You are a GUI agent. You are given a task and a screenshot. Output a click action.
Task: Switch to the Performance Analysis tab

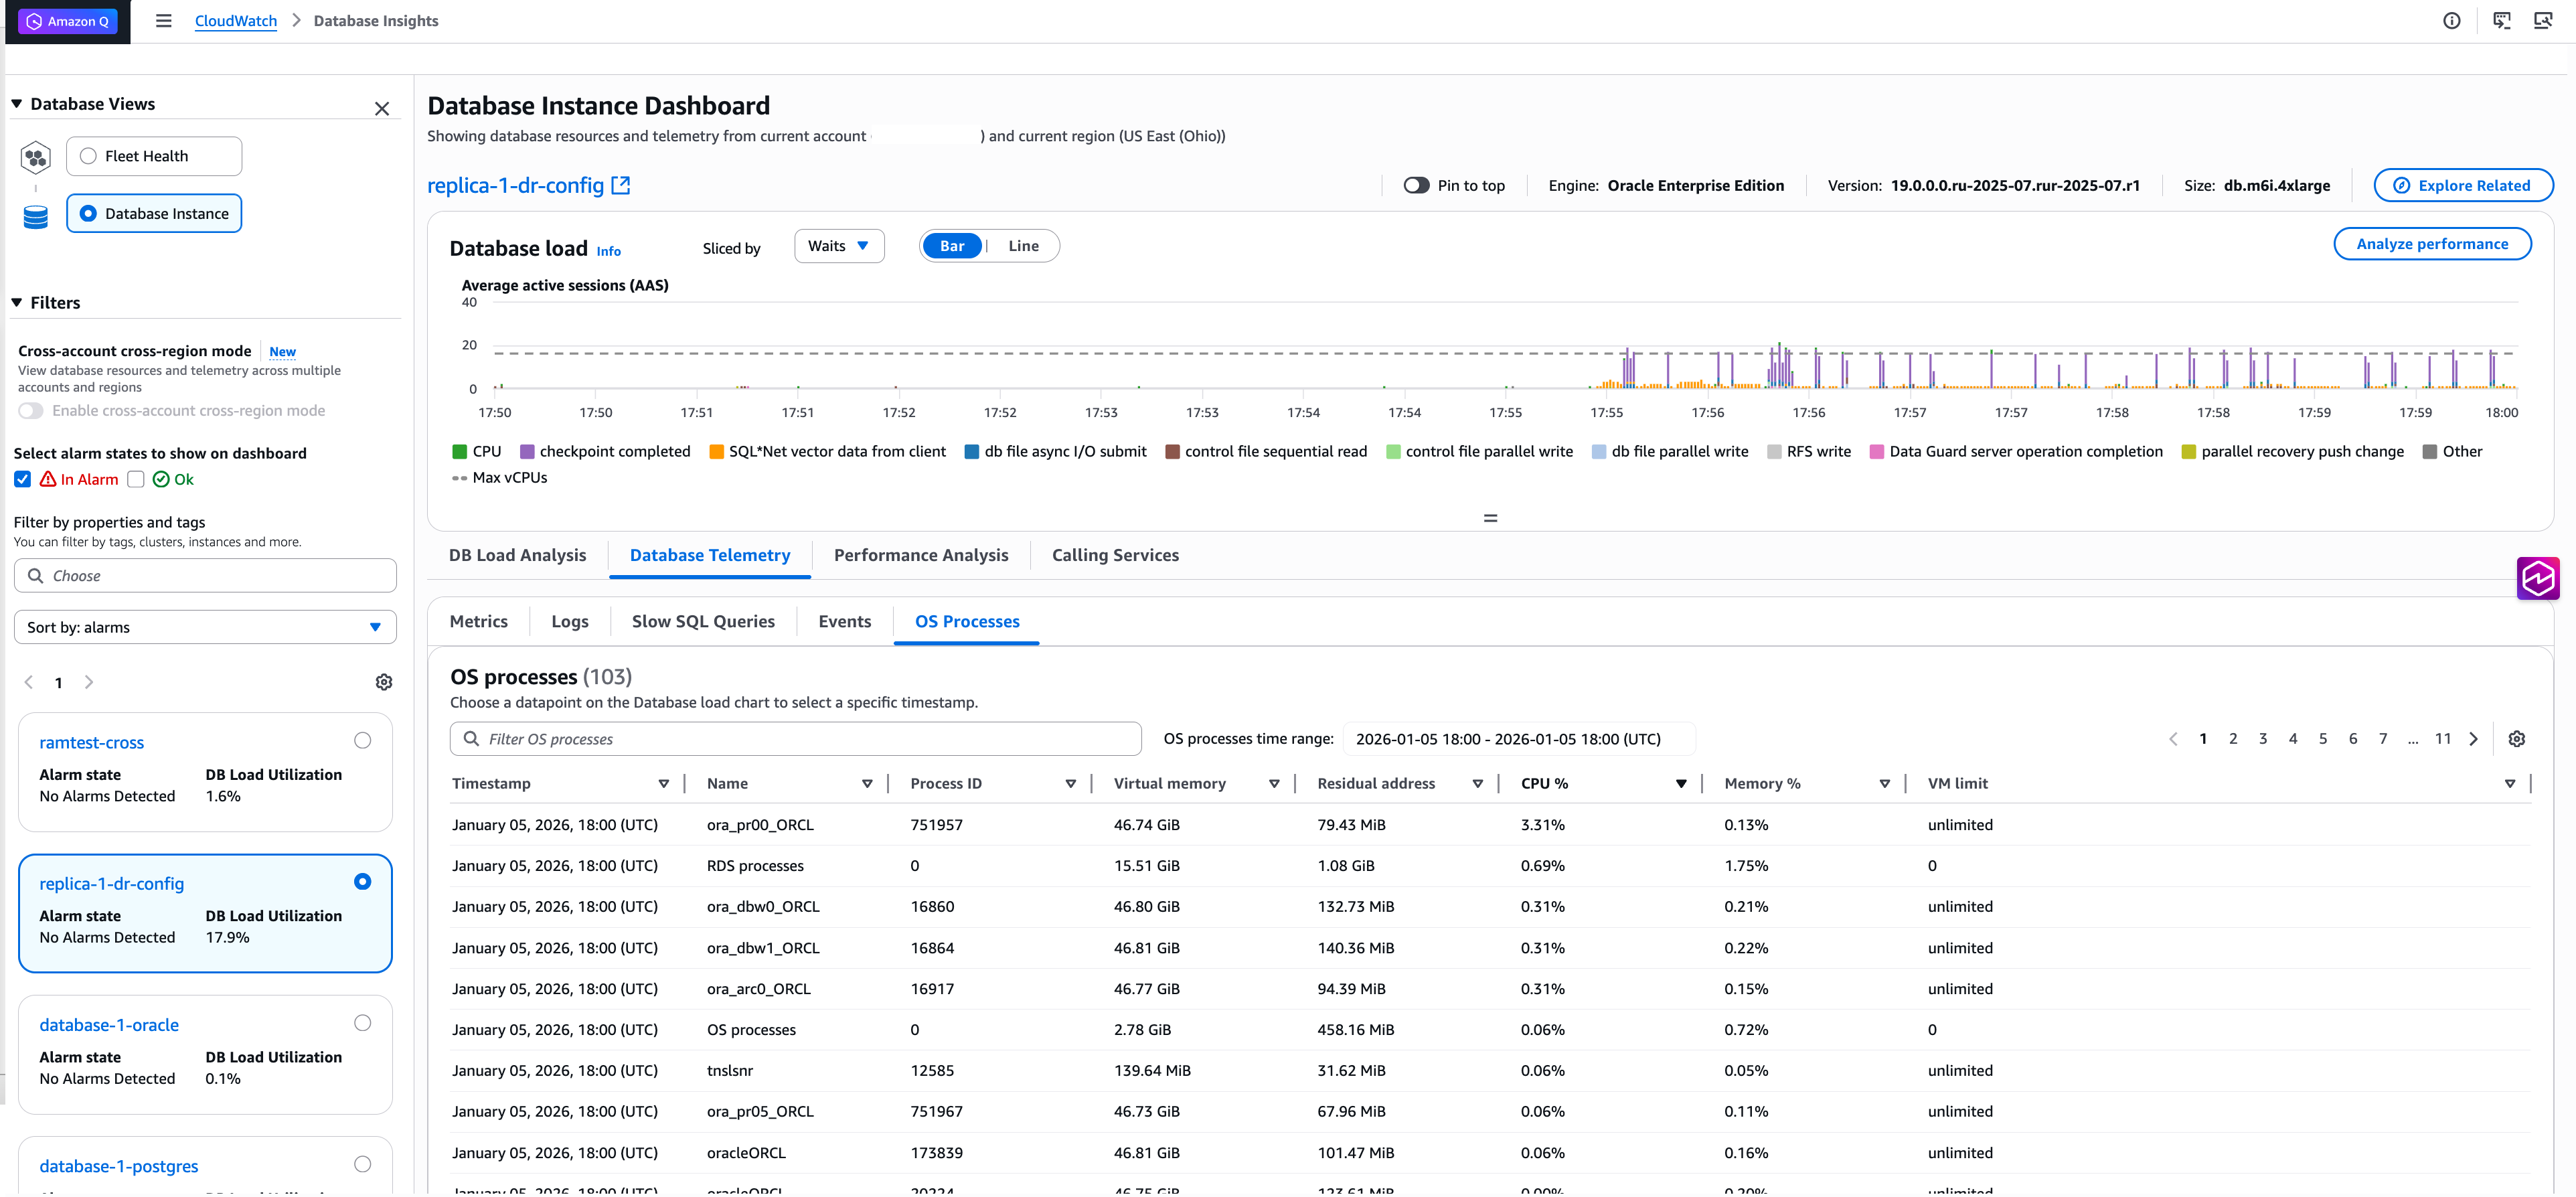(x=921, y=555)
